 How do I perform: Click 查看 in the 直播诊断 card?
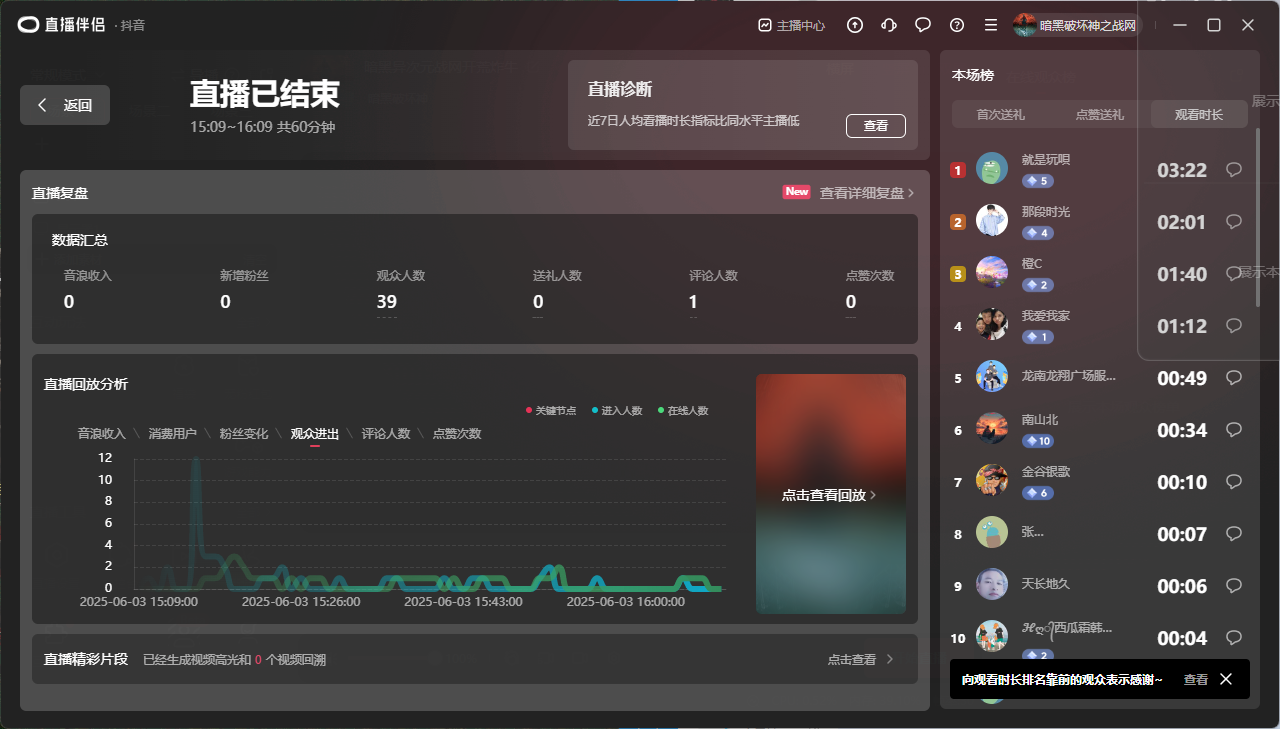[876, 126]
